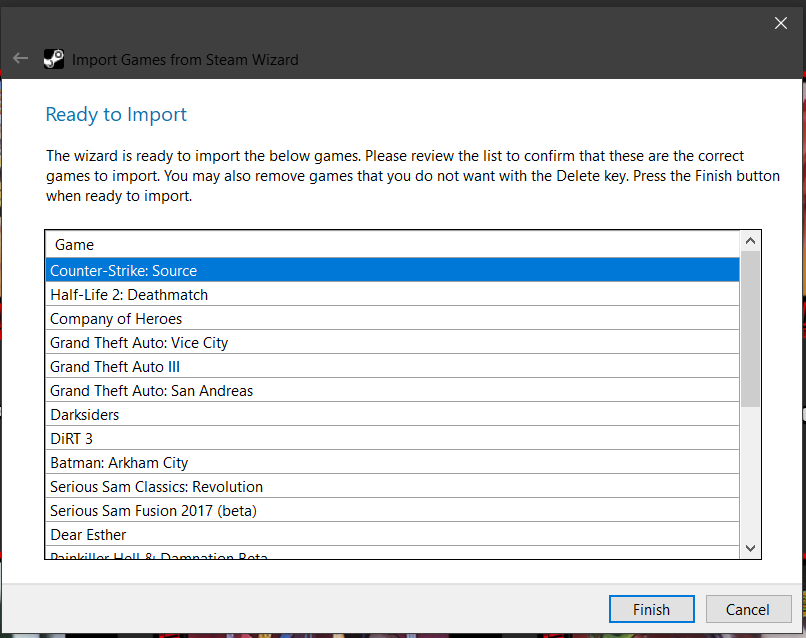806x638 pixels.
Task: Click the Game column header
Action: click(392, 245)
